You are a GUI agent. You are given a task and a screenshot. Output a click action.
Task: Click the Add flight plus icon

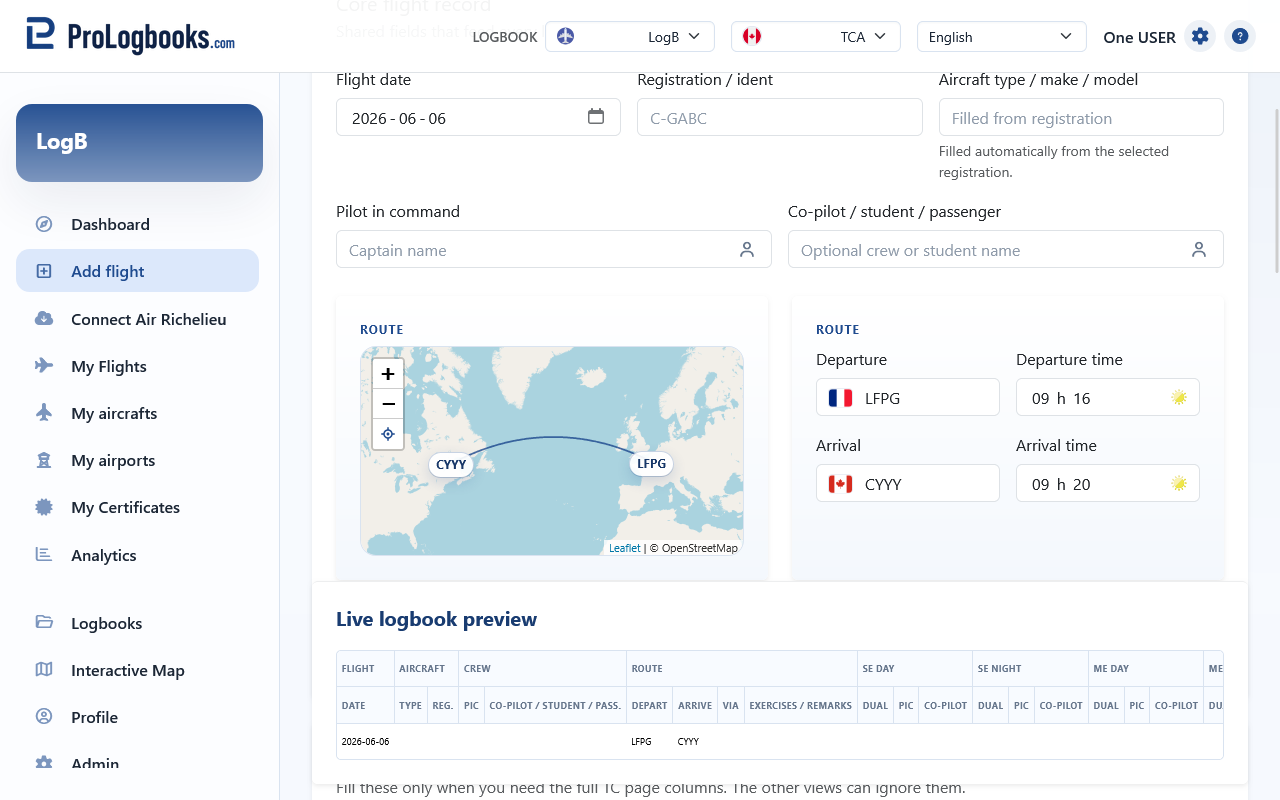click(x=44, y=271)
